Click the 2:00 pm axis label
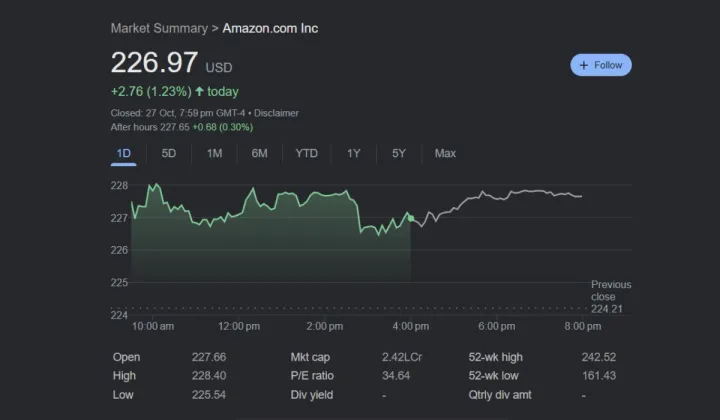Image resolution: width=720 pixels, height=420 pixels. [x=325, y=326]
